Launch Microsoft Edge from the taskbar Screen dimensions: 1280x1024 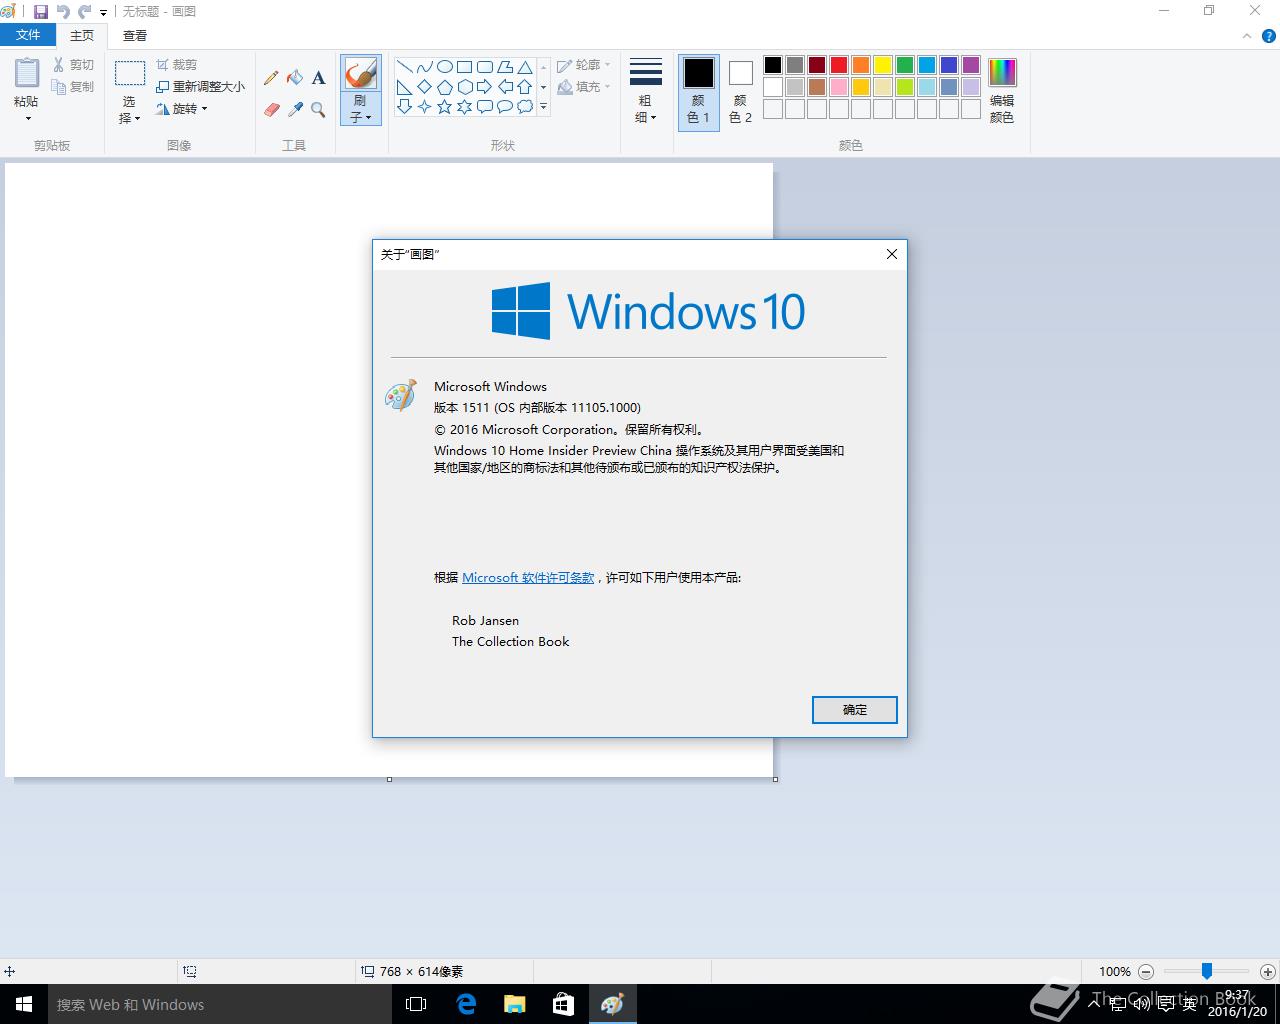coord(465,1004)
